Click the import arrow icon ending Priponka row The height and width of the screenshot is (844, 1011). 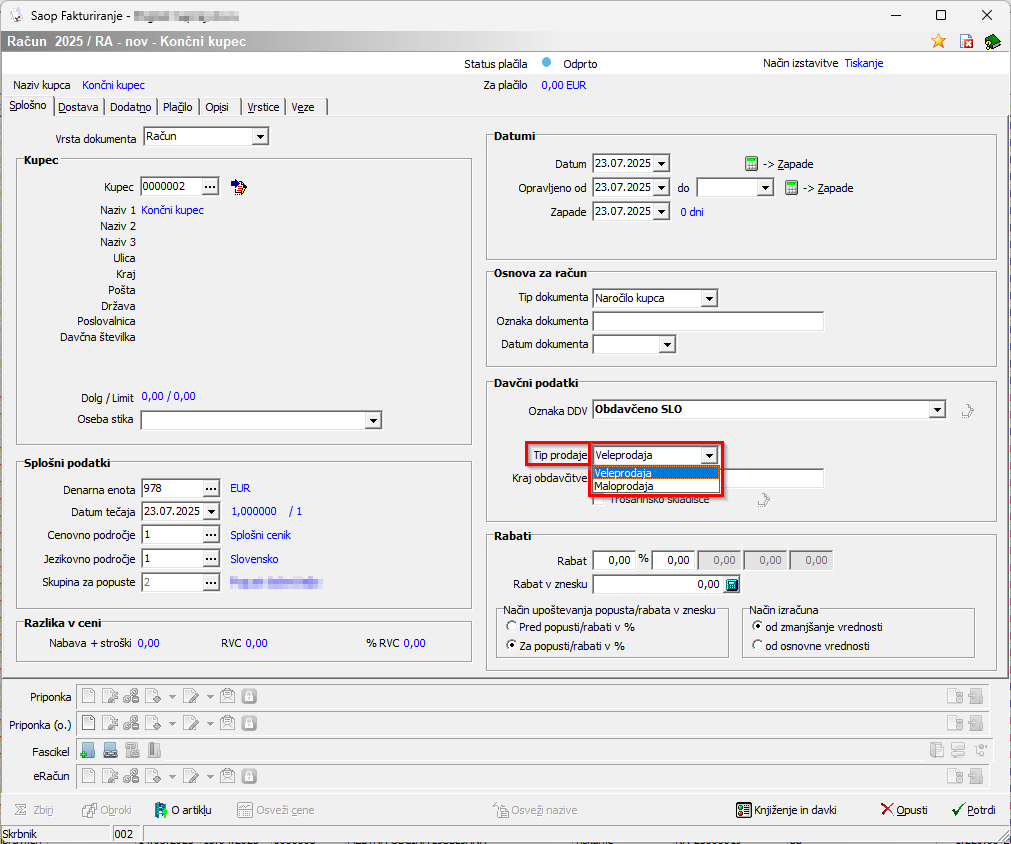(976, 696)
